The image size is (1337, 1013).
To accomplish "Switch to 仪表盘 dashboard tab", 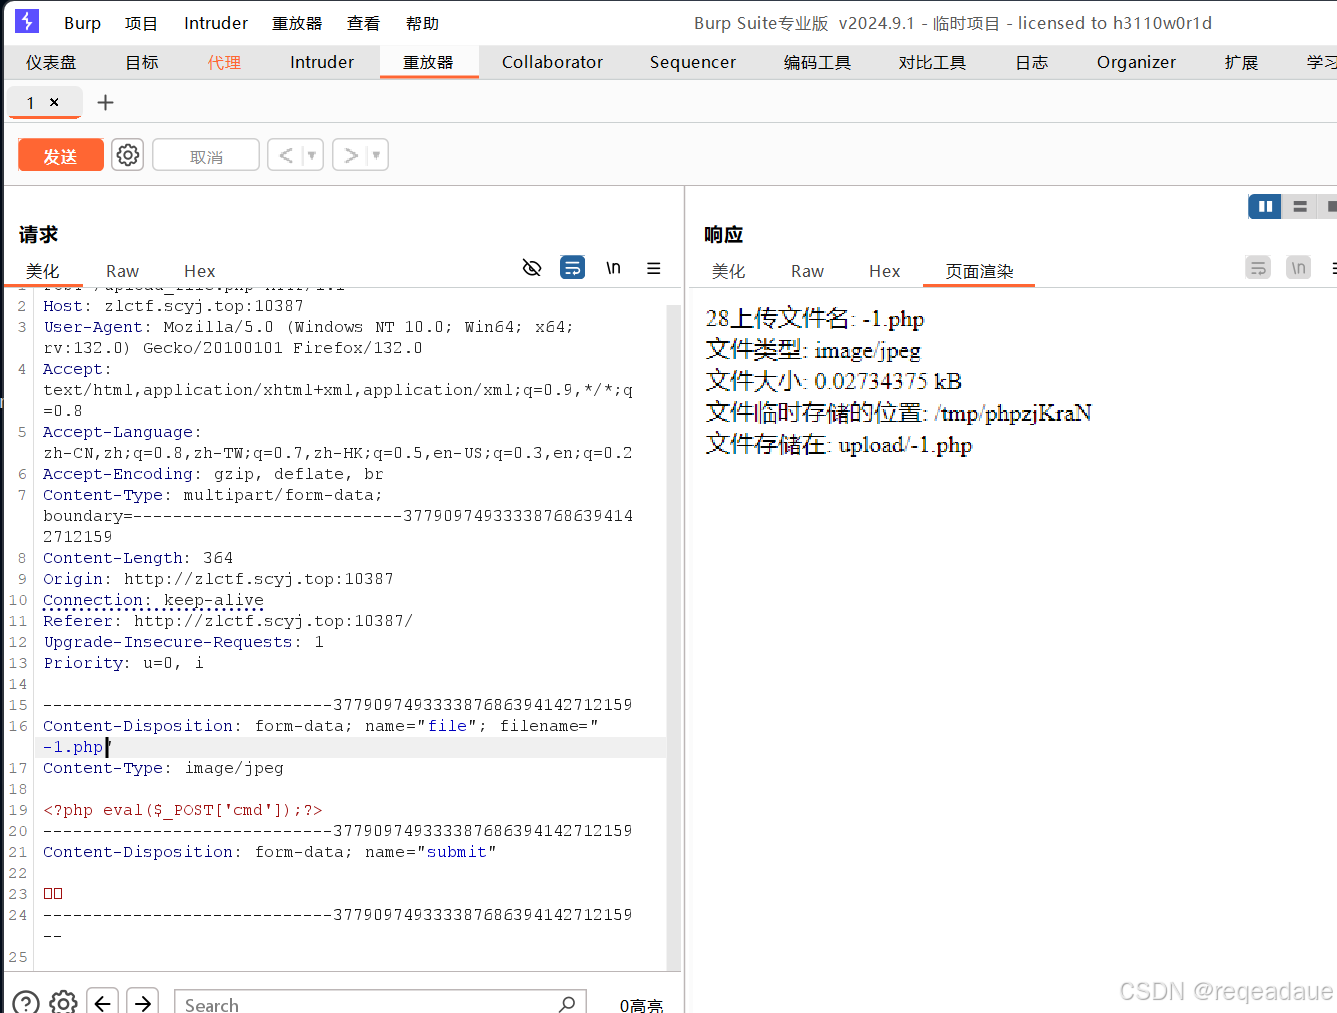I will tap(51, 62).
